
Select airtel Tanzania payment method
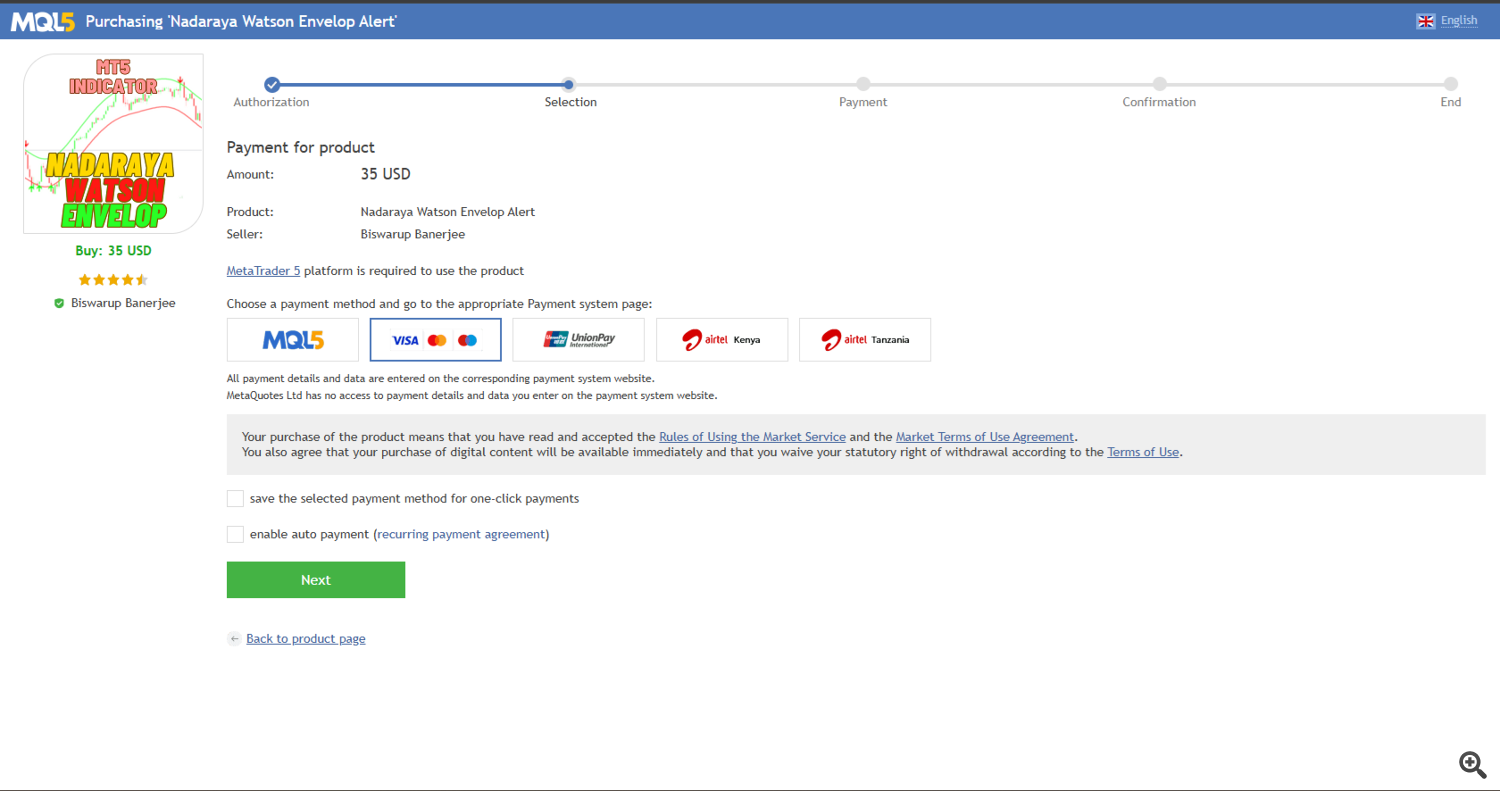(x=865, y=340)
